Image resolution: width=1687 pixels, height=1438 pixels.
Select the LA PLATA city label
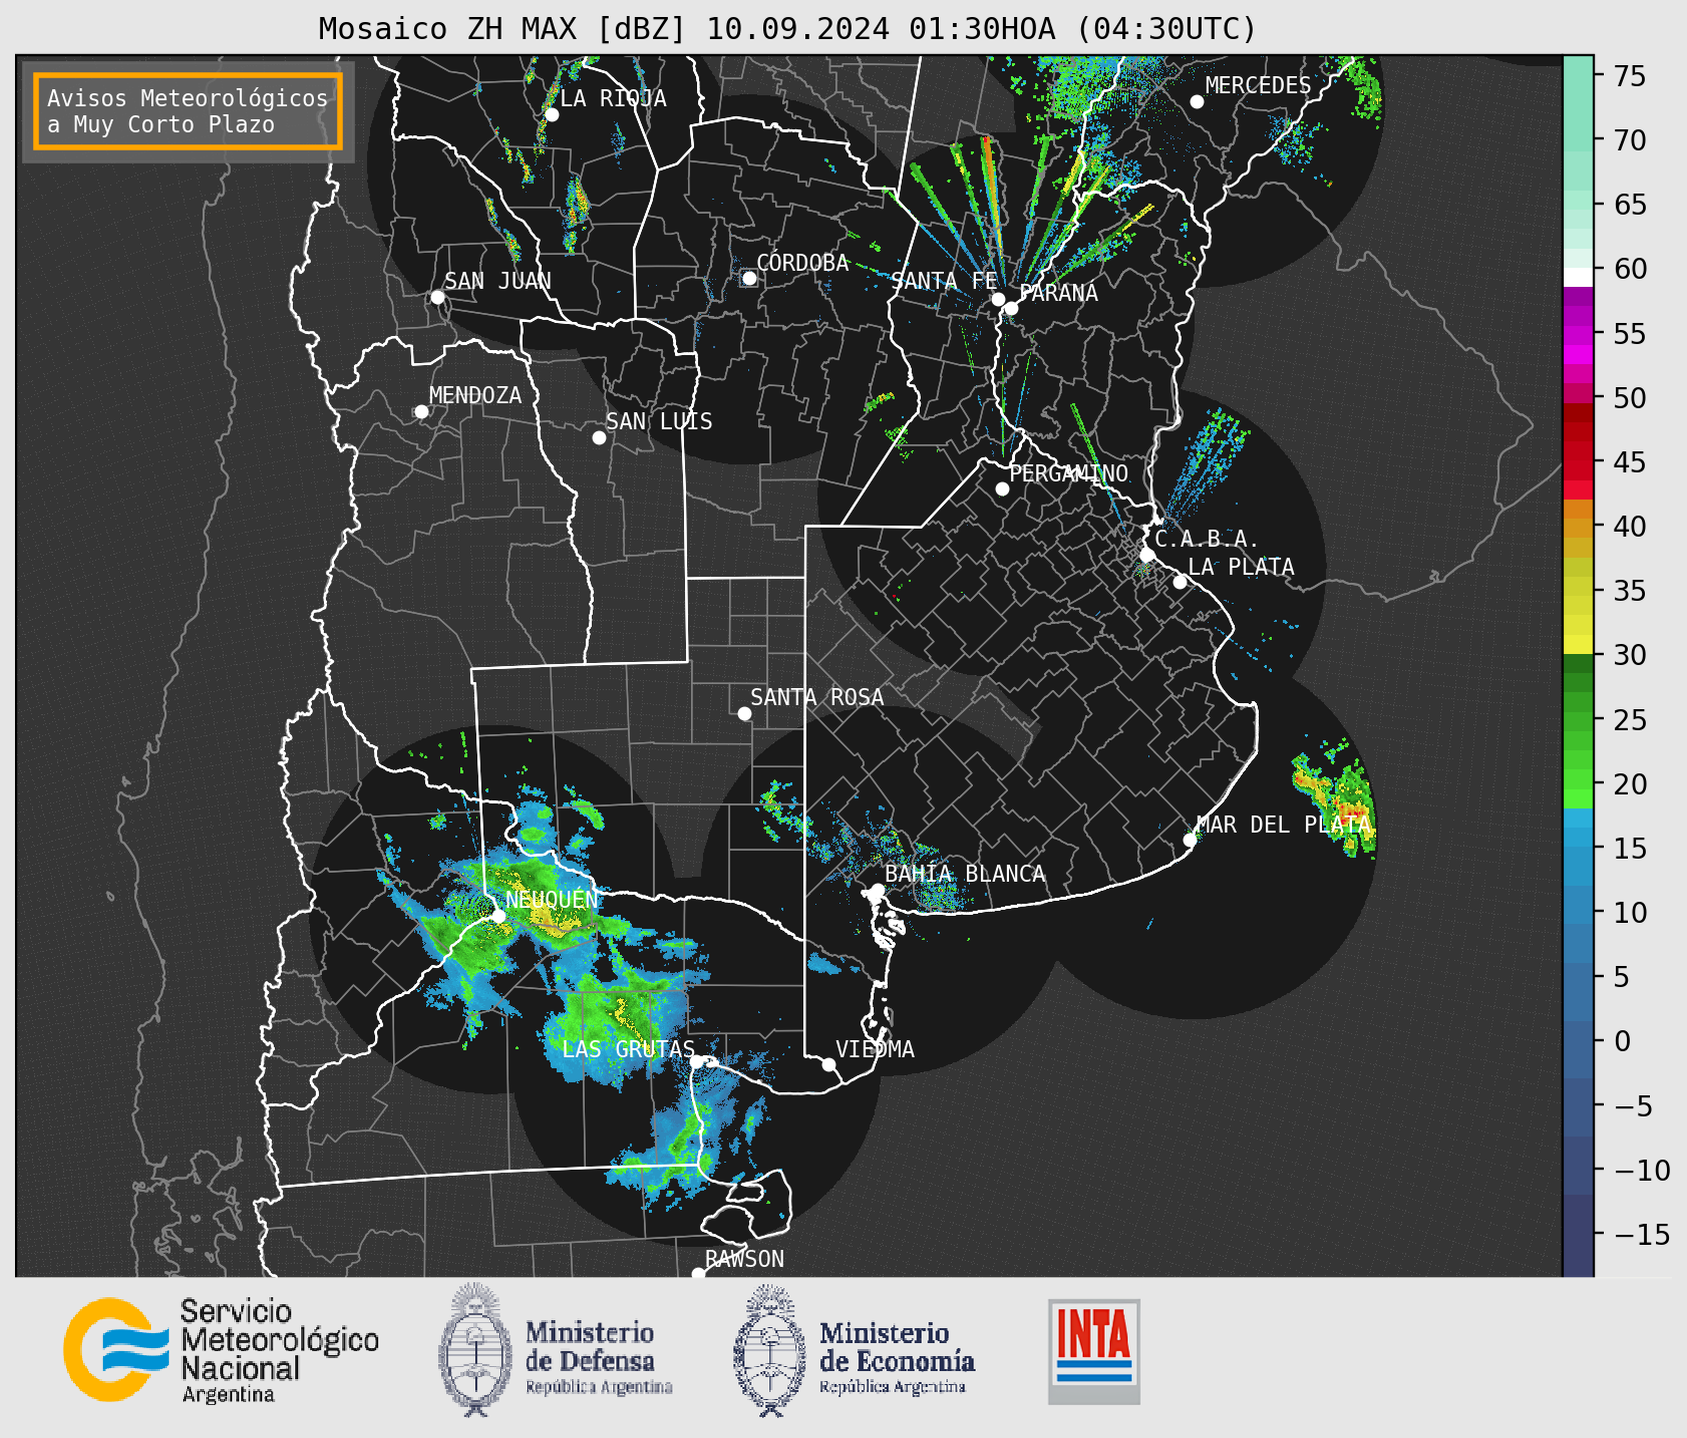coord(1241,567)
